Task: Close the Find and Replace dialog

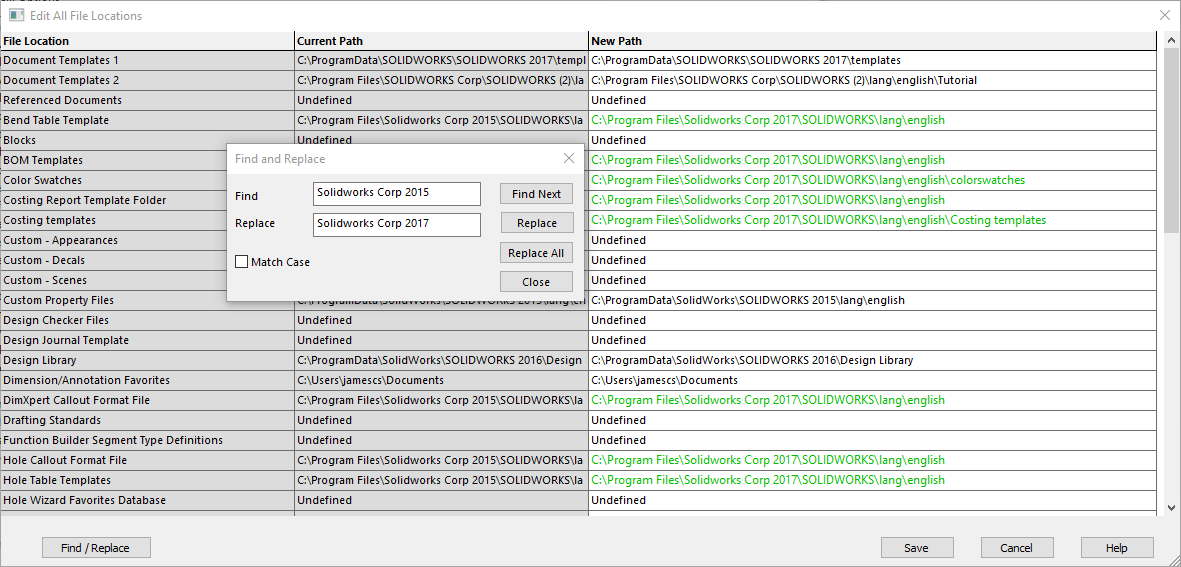Action: tap(569, 158)
